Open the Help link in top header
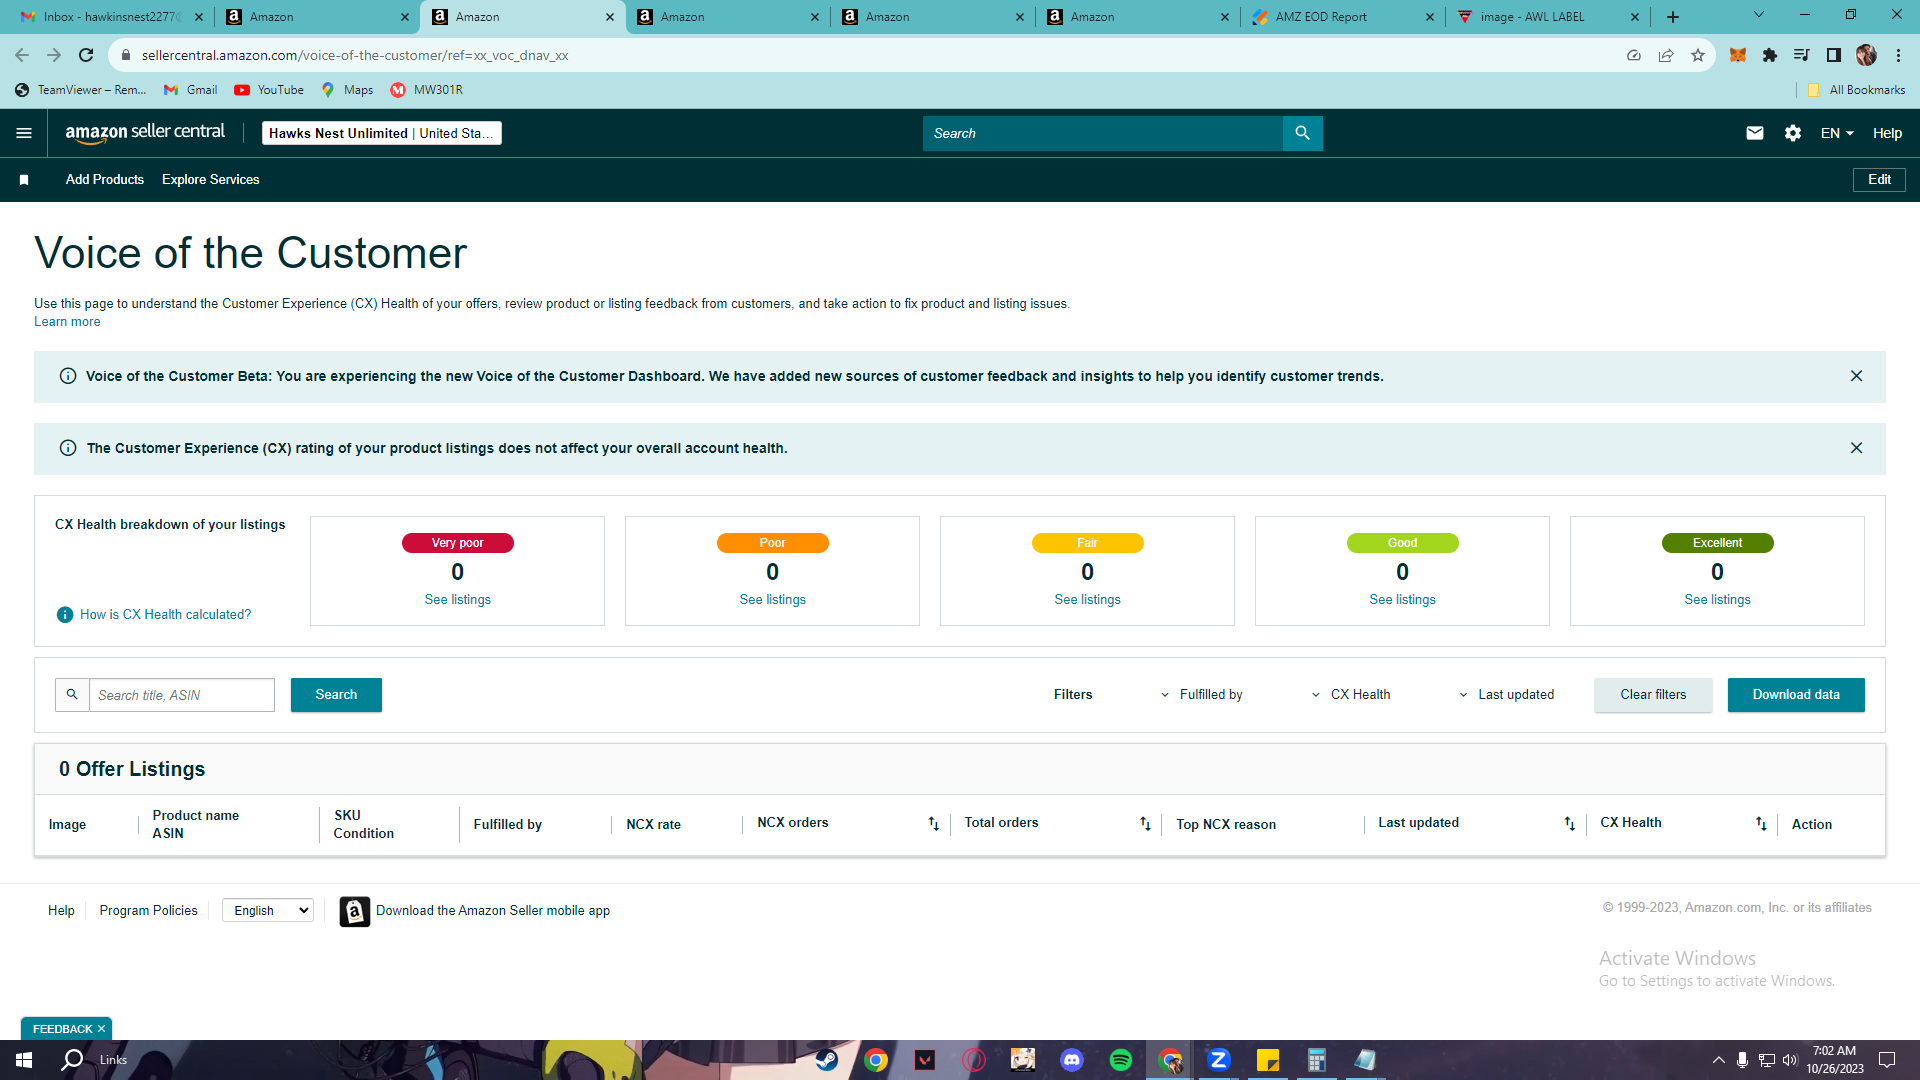Image resolution: width=1920 pixels, height=1080 pixels. (x=1887, y=133)
